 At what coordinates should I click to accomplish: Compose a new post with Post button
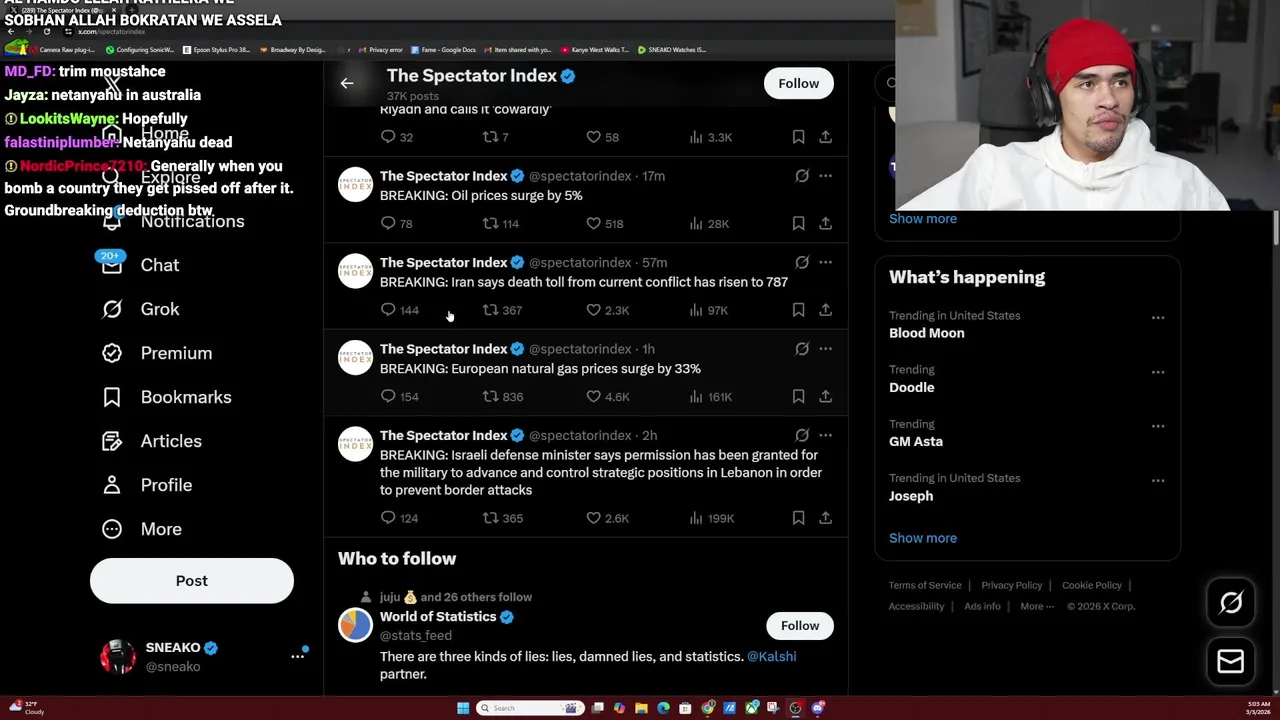tap(192, 581)
